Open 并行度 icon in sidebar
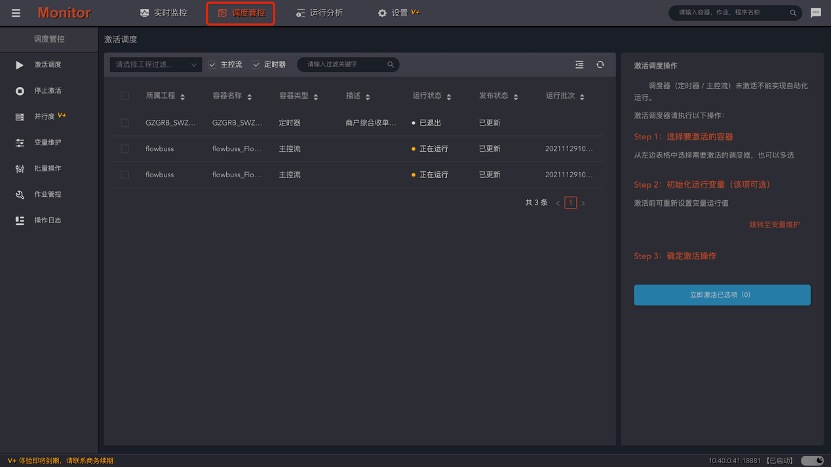 coord(20,117)
